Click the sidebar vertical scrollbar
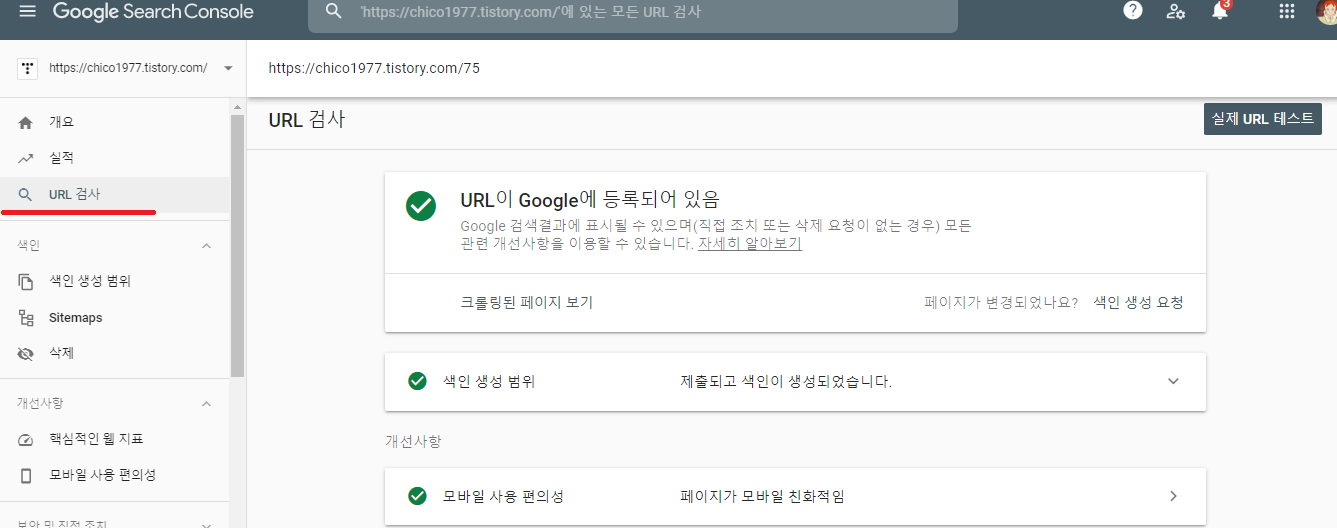The image size is (1337, 528). pos(237,245)
